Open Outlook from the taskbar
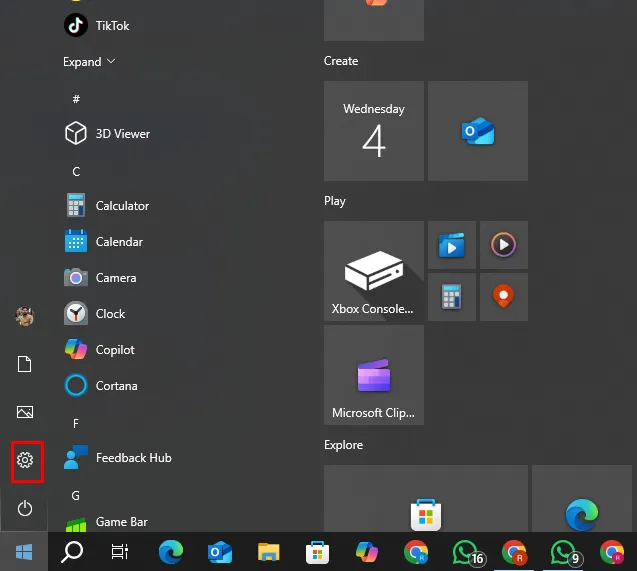Image resolution: width=637 pixels, height=571 pixels. coord(220,552)
